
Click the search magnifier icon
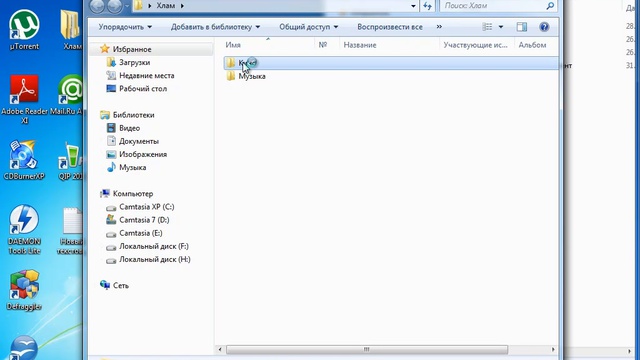click(x=550, y=6)
